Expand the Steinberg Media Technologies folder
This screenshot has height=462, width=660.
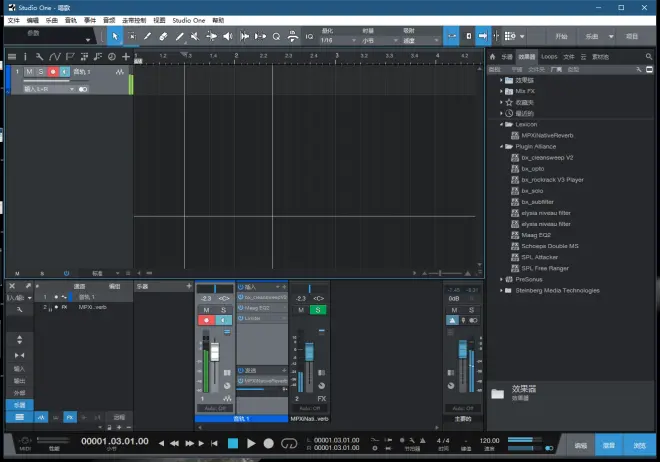(x=501, y=290)
